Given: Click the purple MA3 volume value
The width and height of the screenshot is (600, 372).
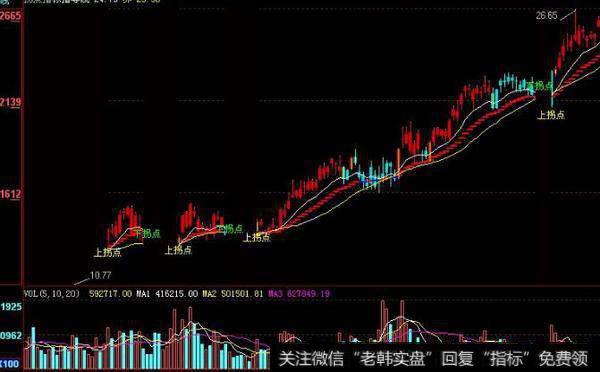Looking at the screenshot, I should pos(299,294).
